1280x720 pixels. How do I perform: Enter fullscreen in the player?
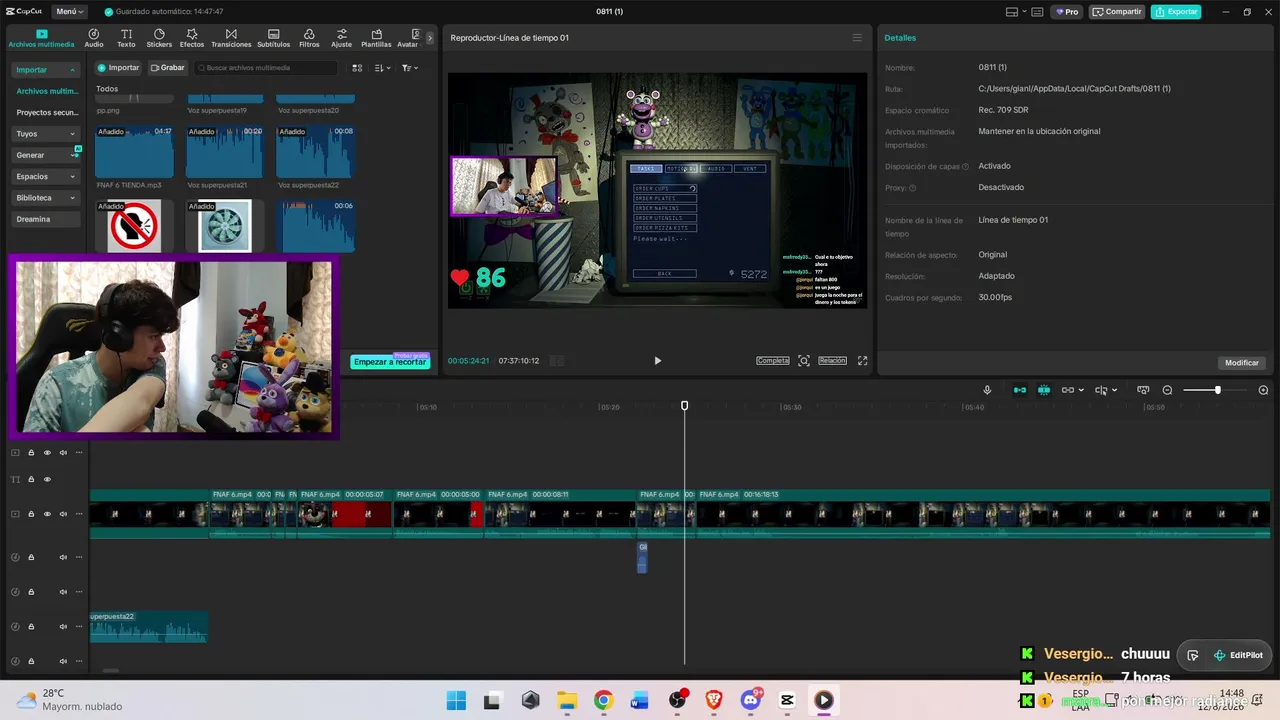(x=862, y=361)
